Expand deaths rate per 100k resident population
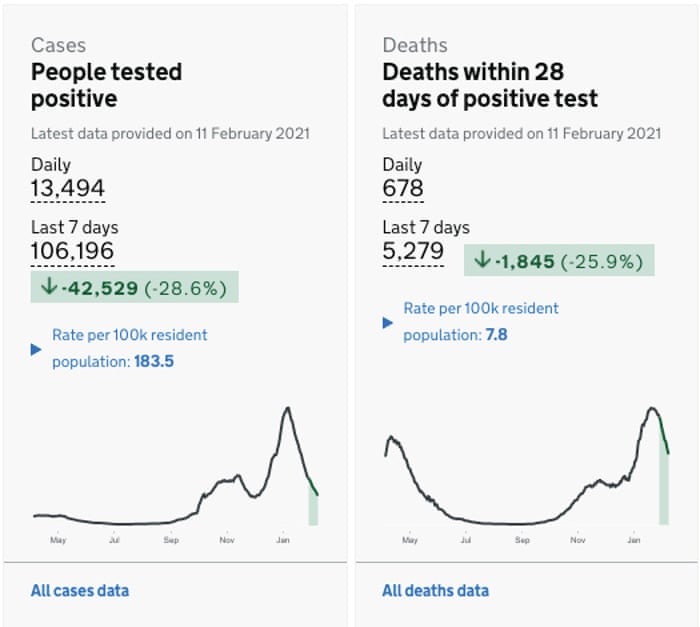Image resolution: width=700 pixels, height=627 pixels. [388, 322]
